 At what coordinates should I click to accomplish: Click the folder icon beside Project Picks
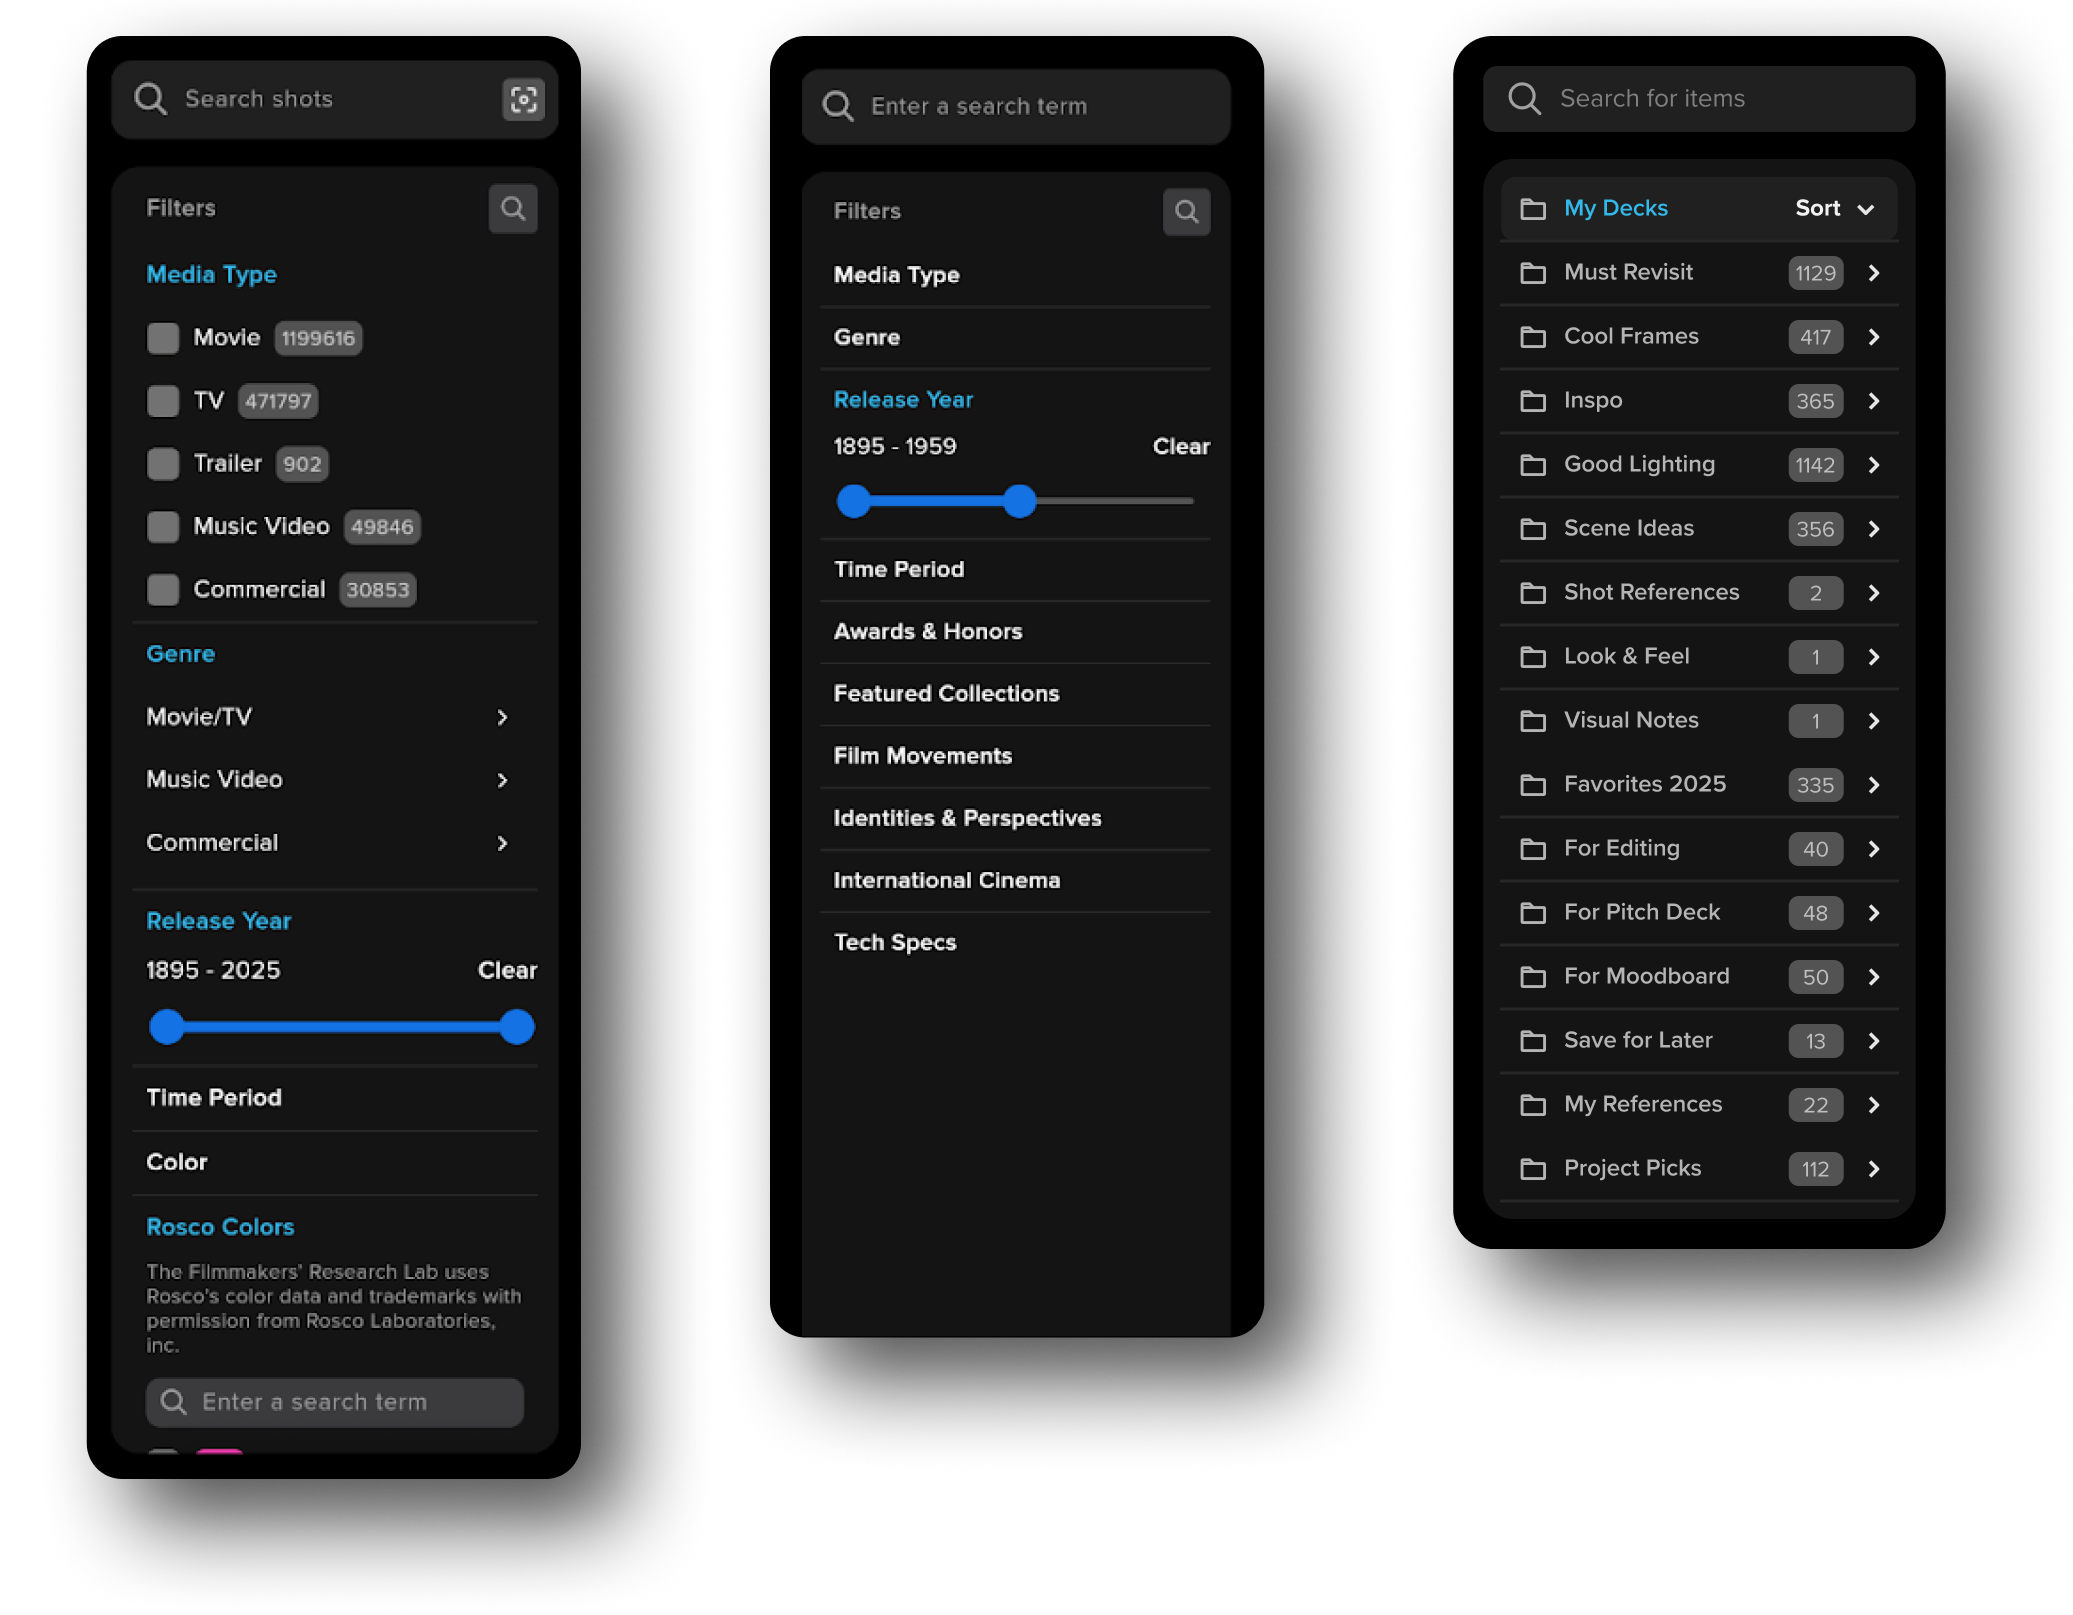1532,1168
